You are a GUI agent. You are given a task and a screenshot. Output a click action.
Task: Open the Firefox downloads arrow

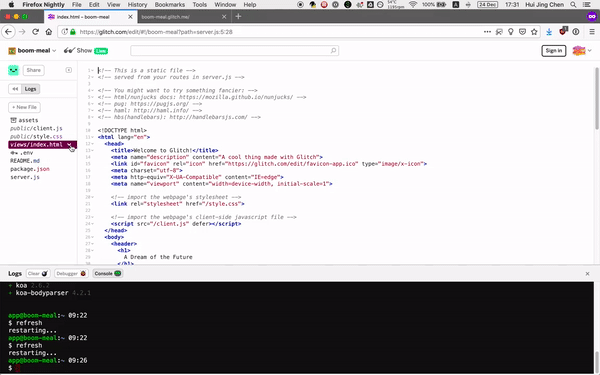[x=549, y=32]
